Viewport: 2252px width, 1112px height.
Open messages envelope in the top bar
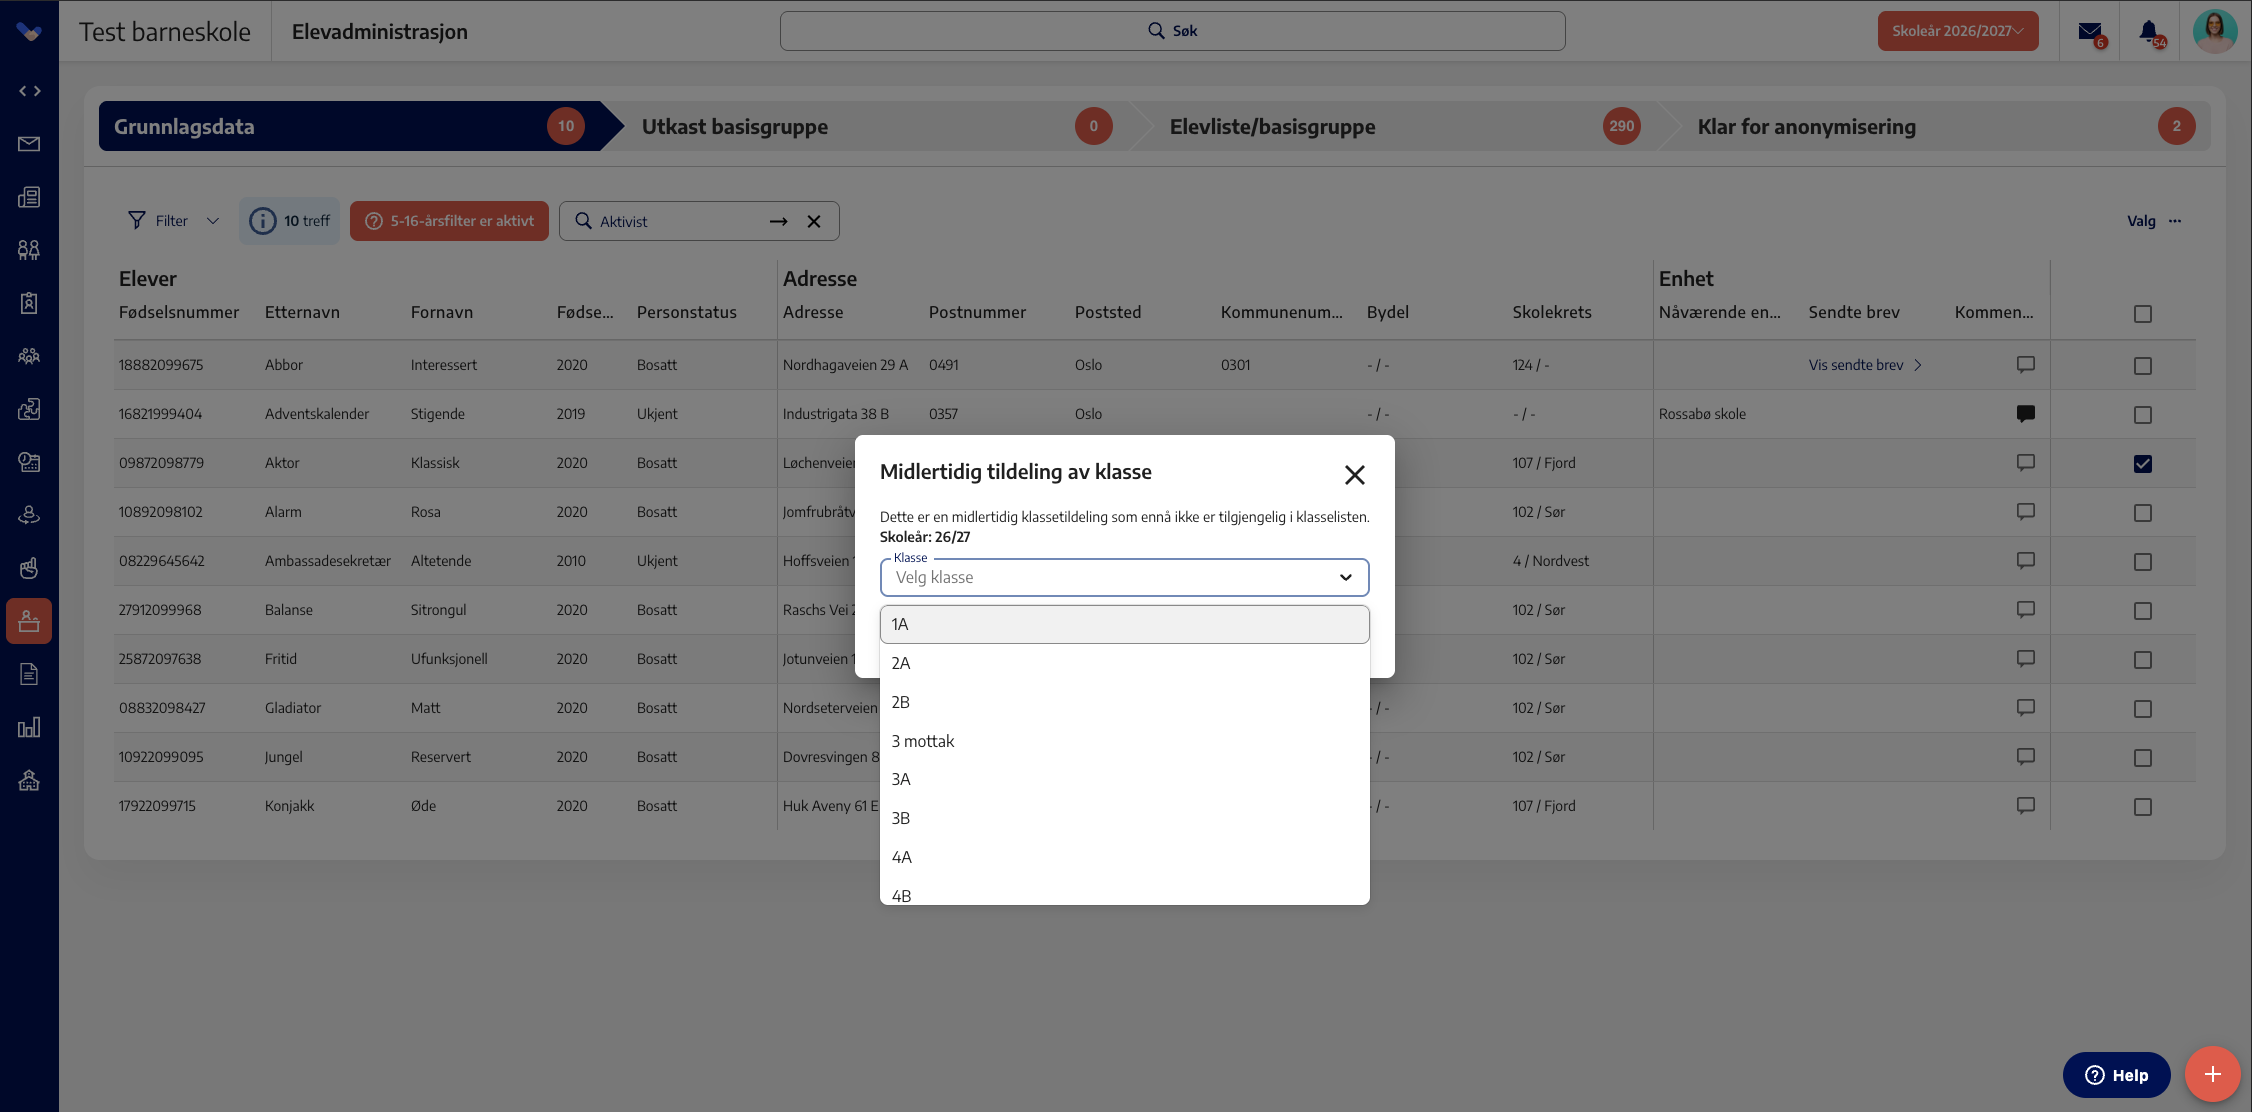click(2090, 32)
